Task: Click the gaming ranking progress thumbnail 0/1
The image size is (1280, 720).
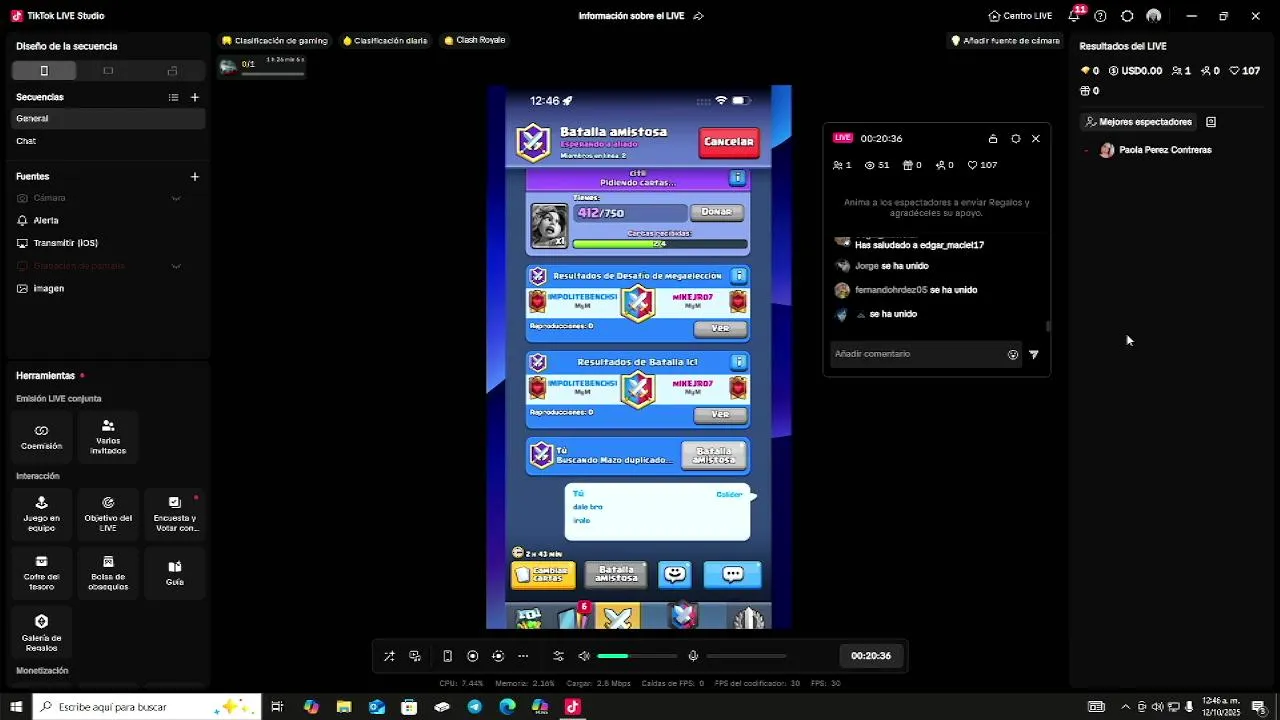Action: point(262,66)
